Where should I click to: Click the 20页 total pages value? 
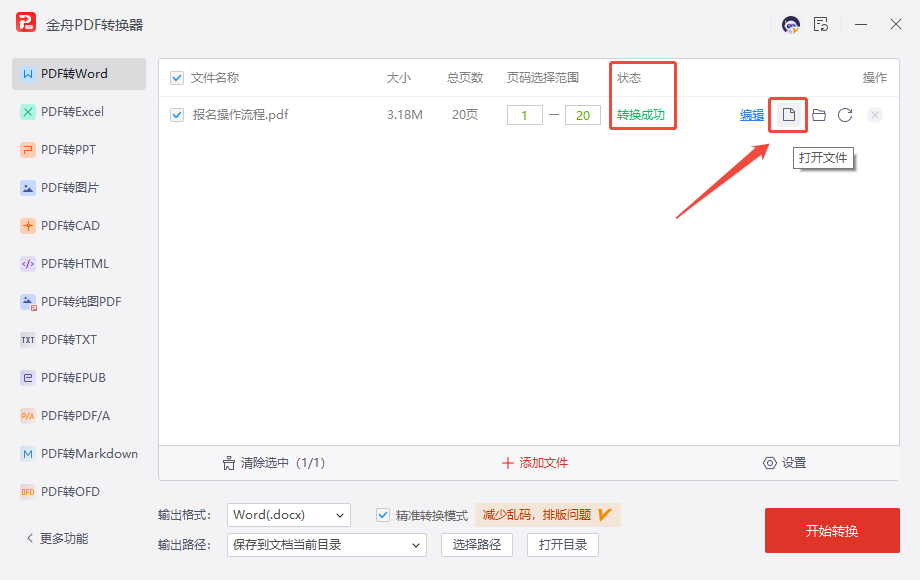tap(465, 115)
